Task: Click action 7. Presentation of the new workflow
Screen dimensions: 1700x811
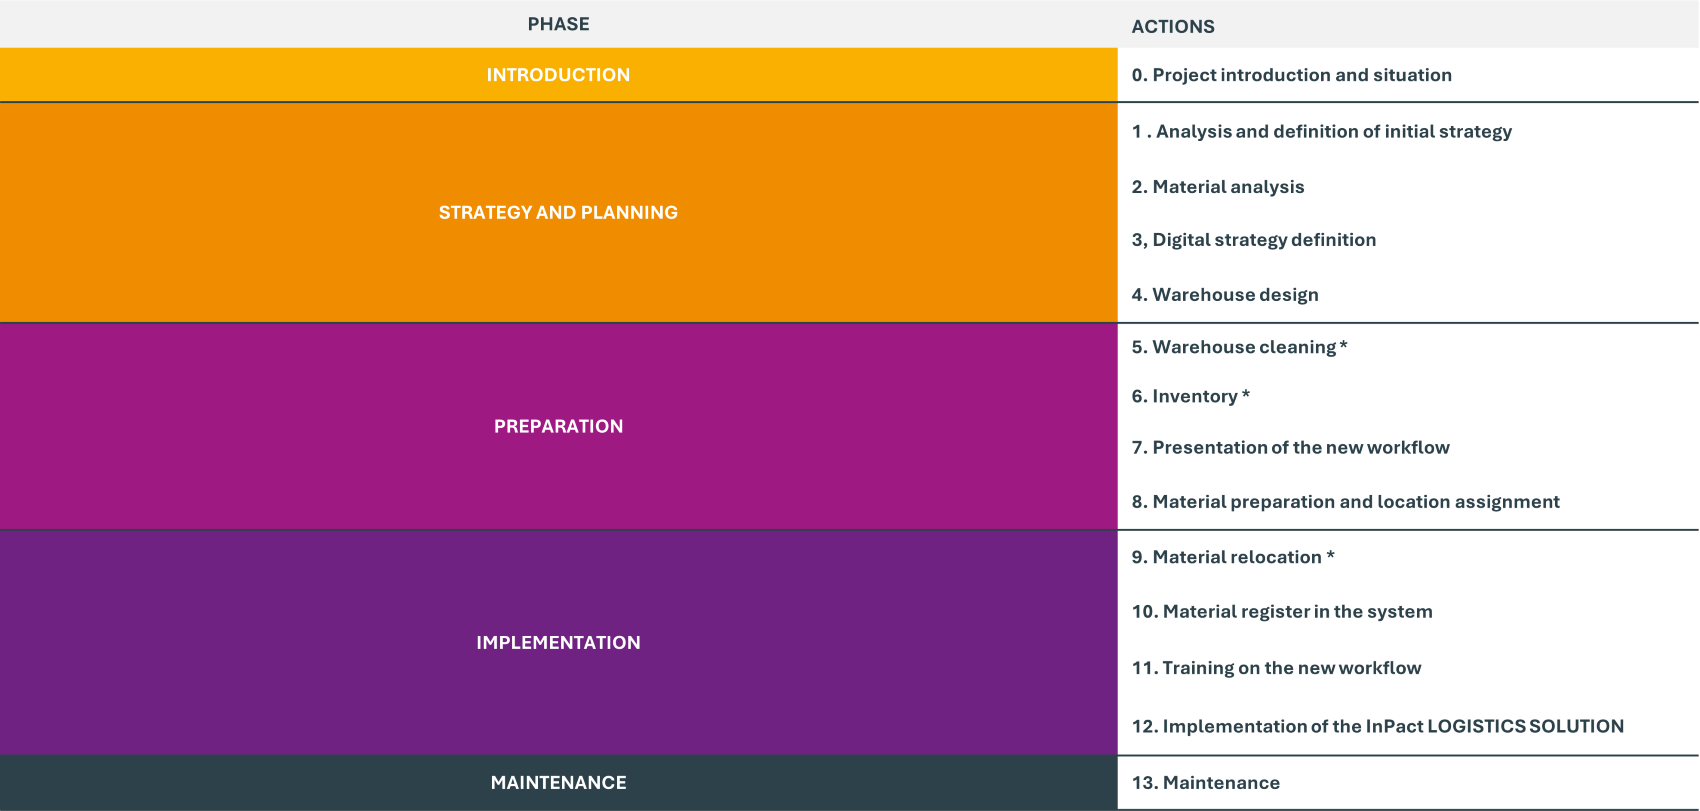Action: point(1290,448)
